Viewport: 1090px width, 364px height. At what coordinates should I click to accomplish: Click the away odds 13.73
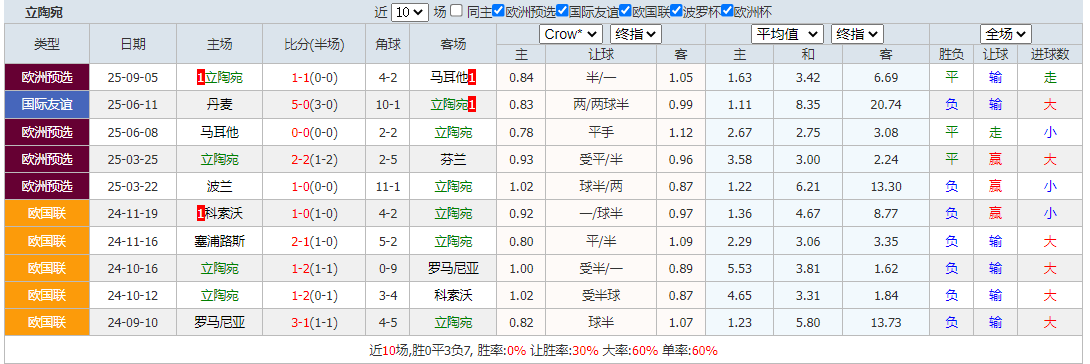pos(886,323)
